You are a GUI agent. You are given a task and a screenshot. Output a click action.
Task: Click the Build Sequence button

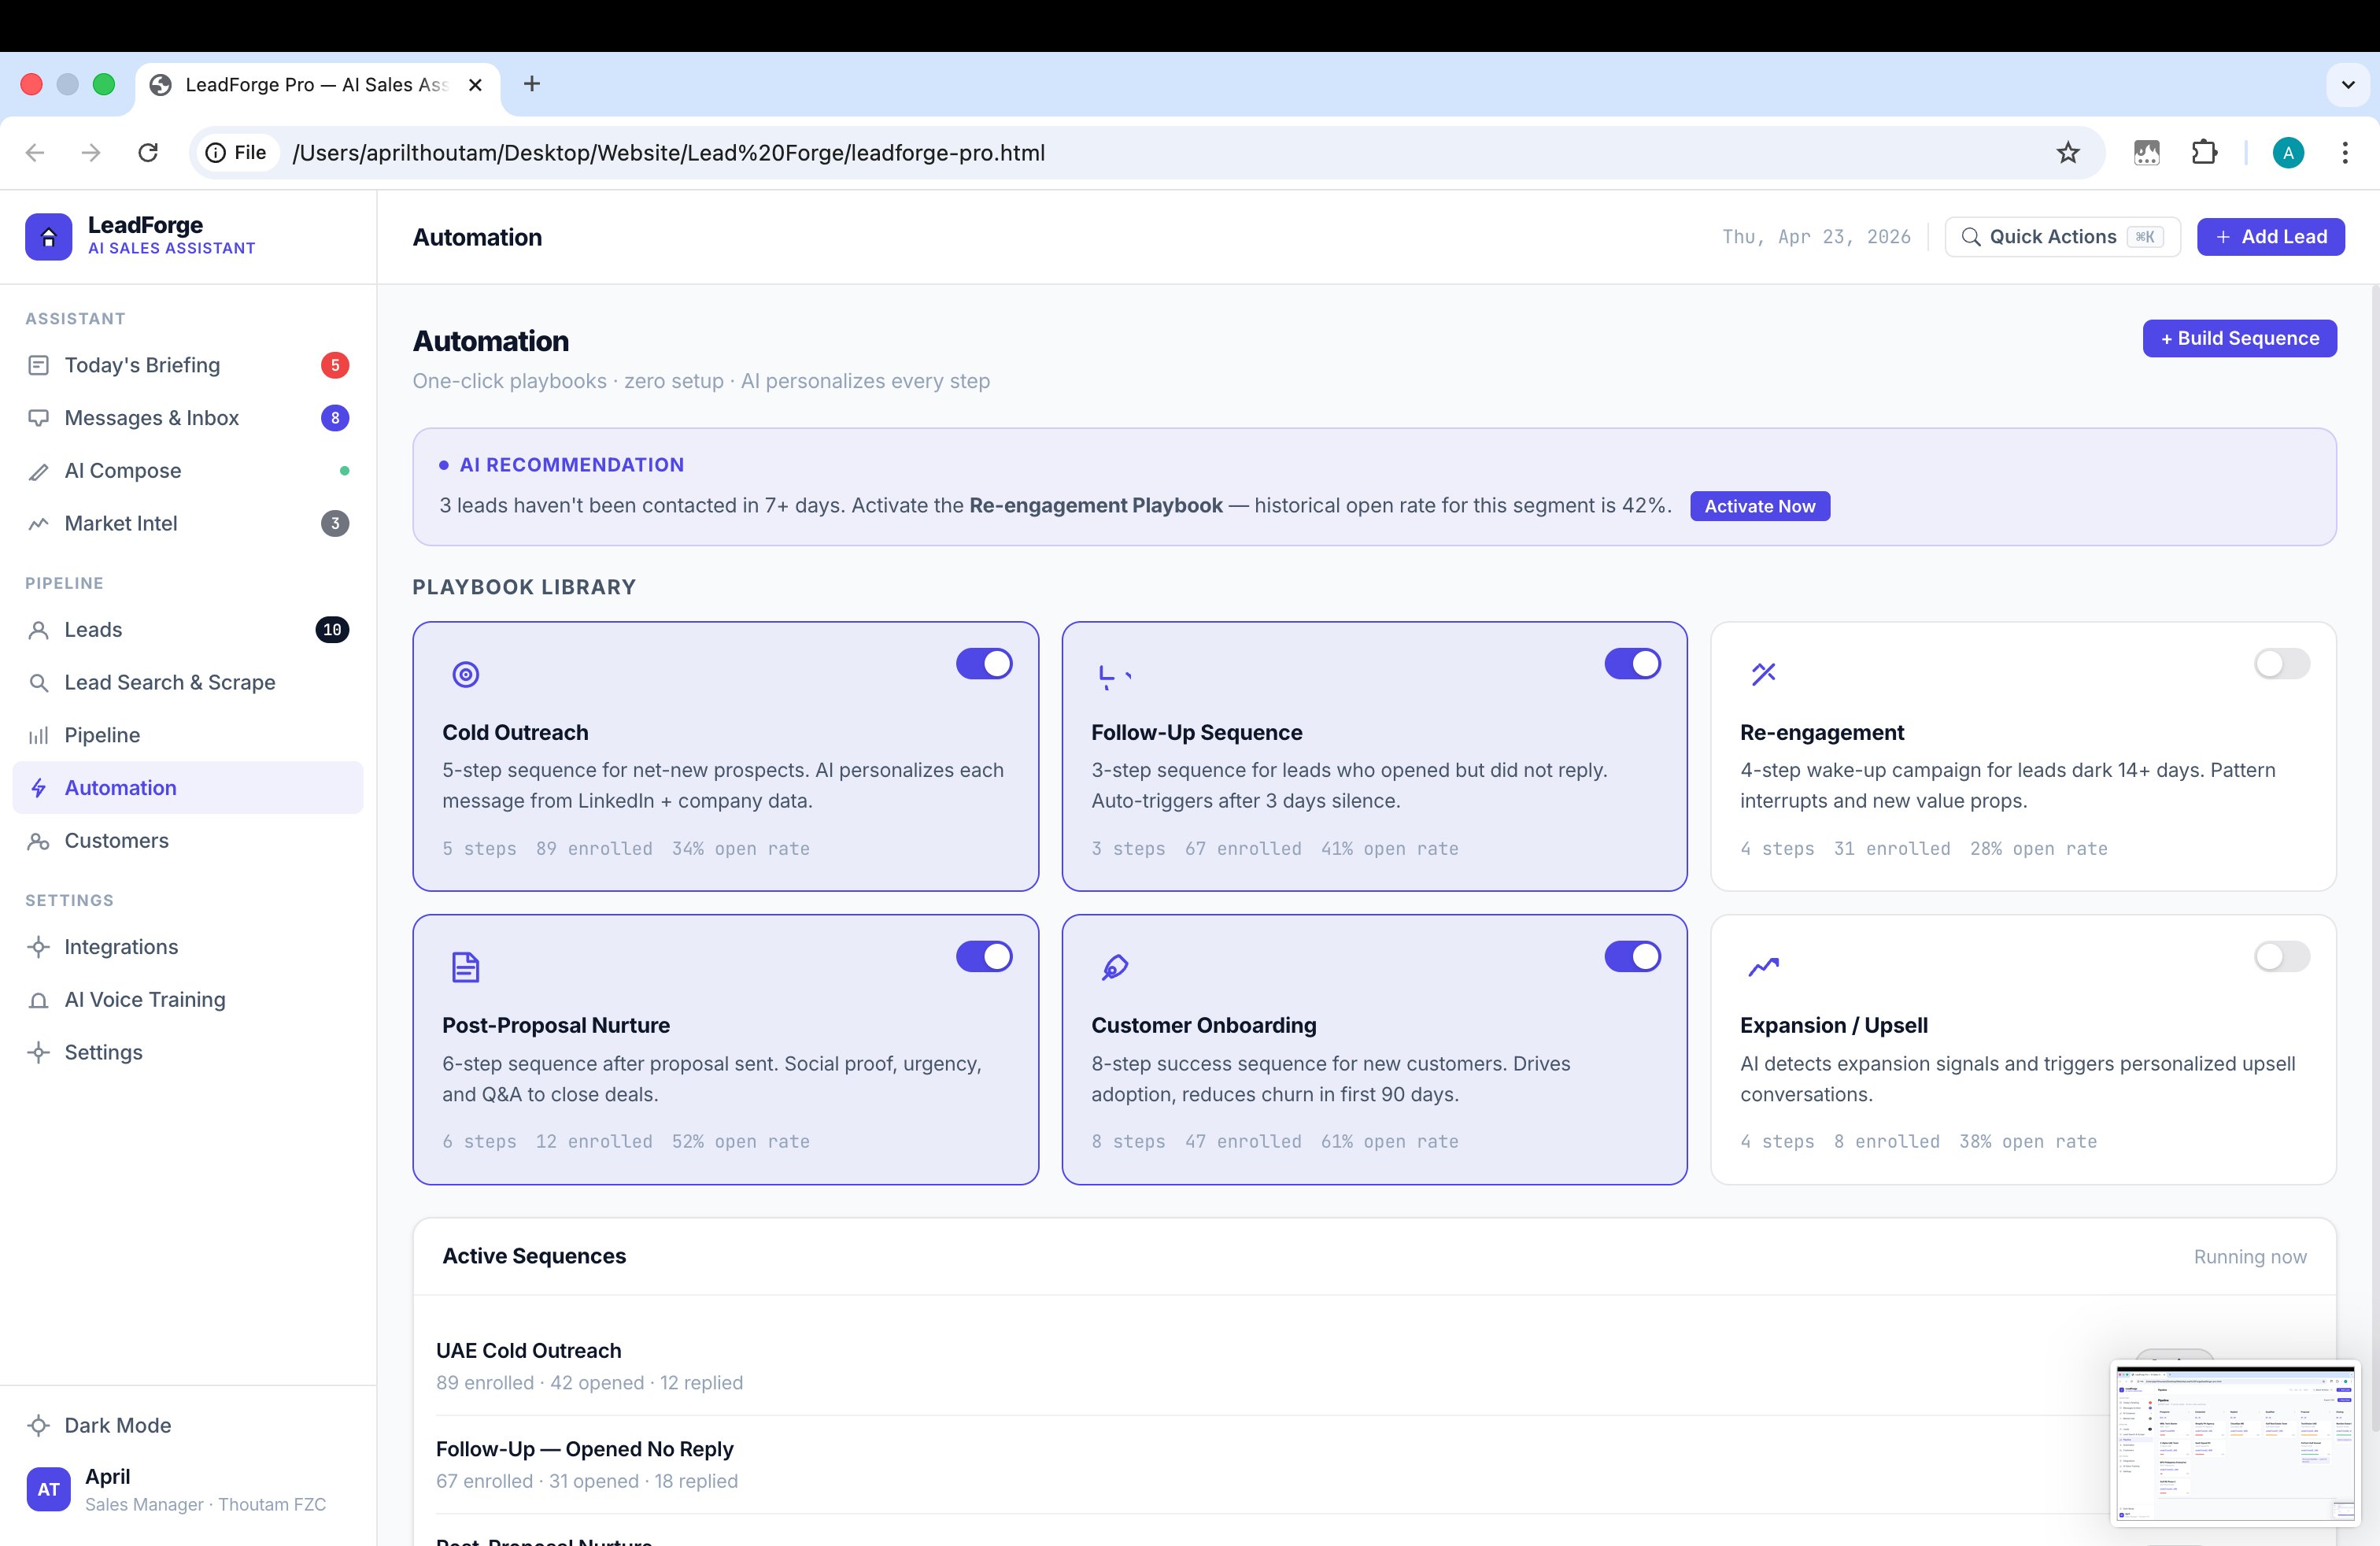point(2238,339)
